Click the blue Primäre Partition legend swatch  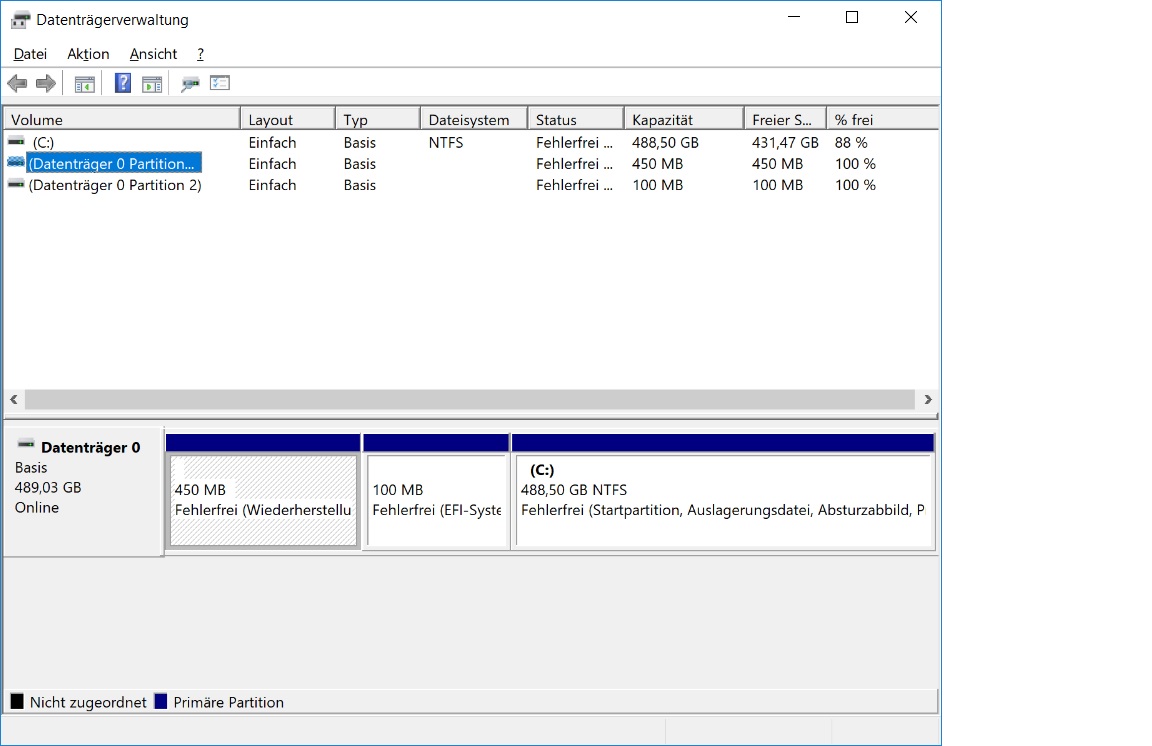[161, 701]
